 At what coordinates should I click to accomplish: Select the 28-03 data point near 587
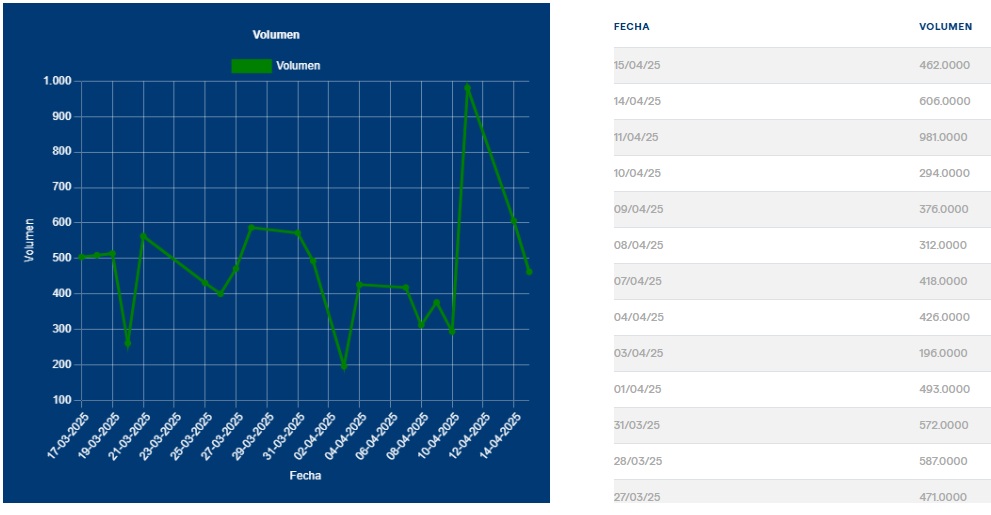point(251,228)
